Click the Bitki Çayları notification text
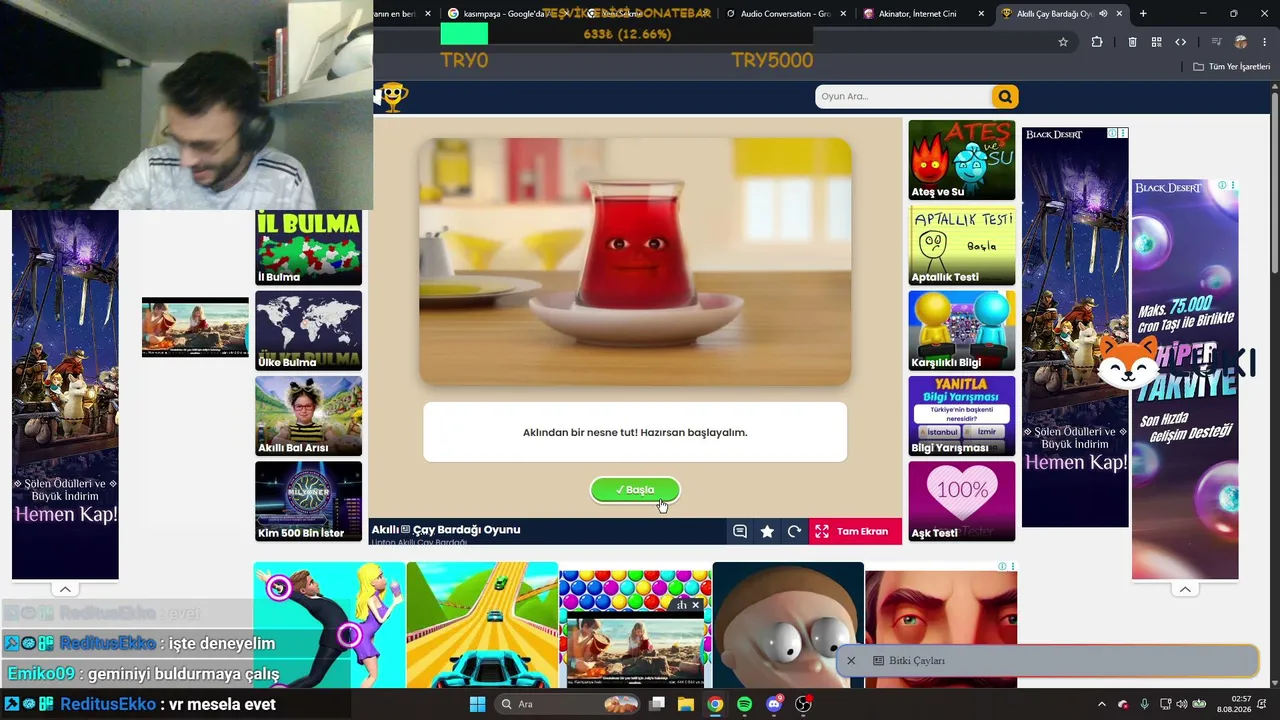1280x720 pixels. point(916,661)
